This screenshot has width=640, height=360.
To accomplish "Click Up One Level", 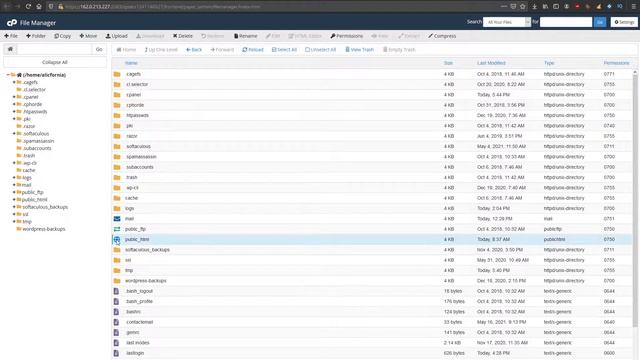I will click(161, 49).
